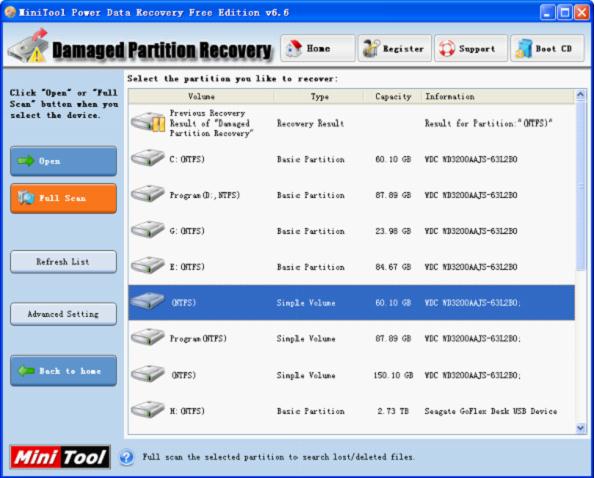Click the 23.98 GB capacity cell
The width and height of the screenshot is (595, 478).
coord(393,231)
